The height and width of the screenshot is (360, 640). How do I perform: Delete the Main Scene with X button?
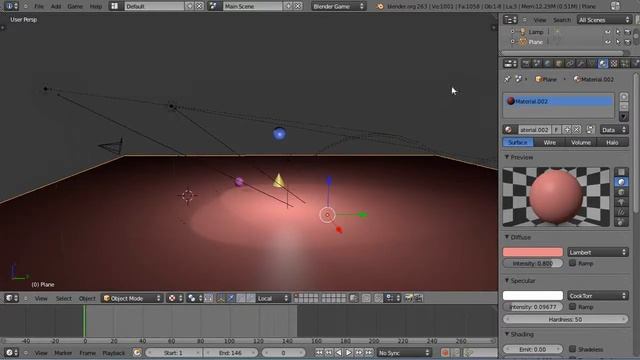298,6
